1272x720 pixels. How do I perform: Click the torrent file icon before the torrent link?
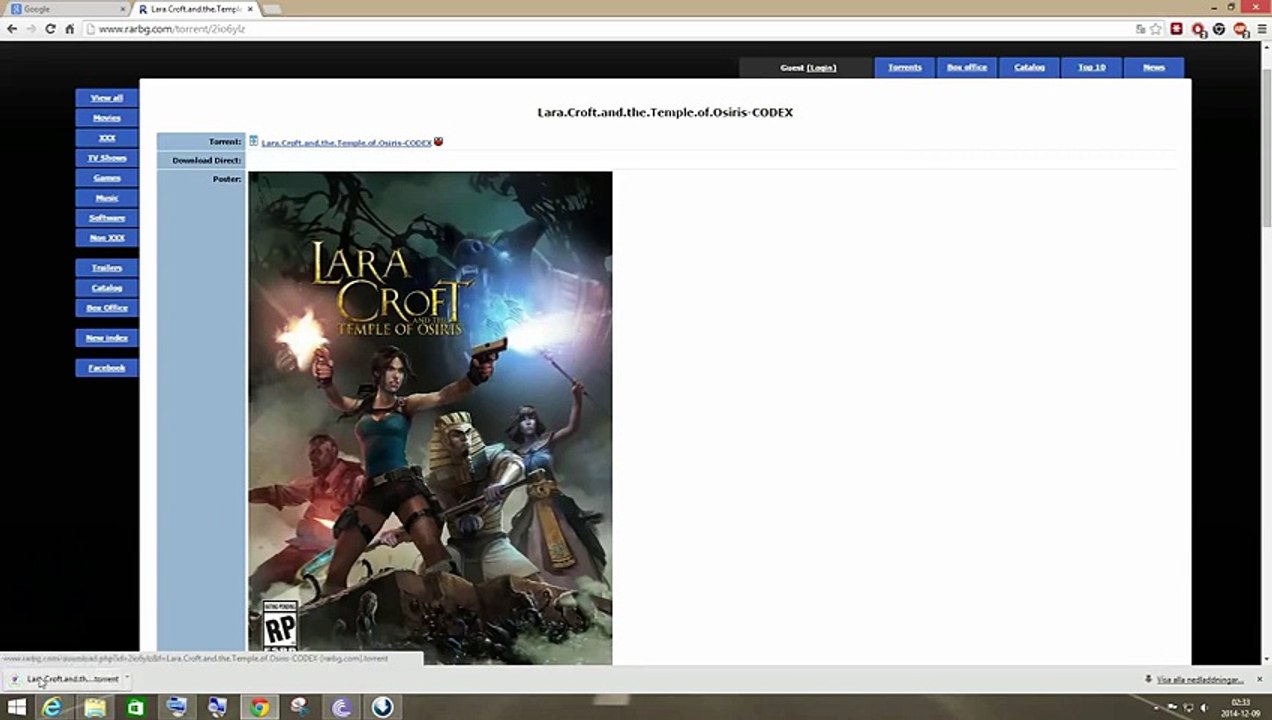[x=254, y=141]
